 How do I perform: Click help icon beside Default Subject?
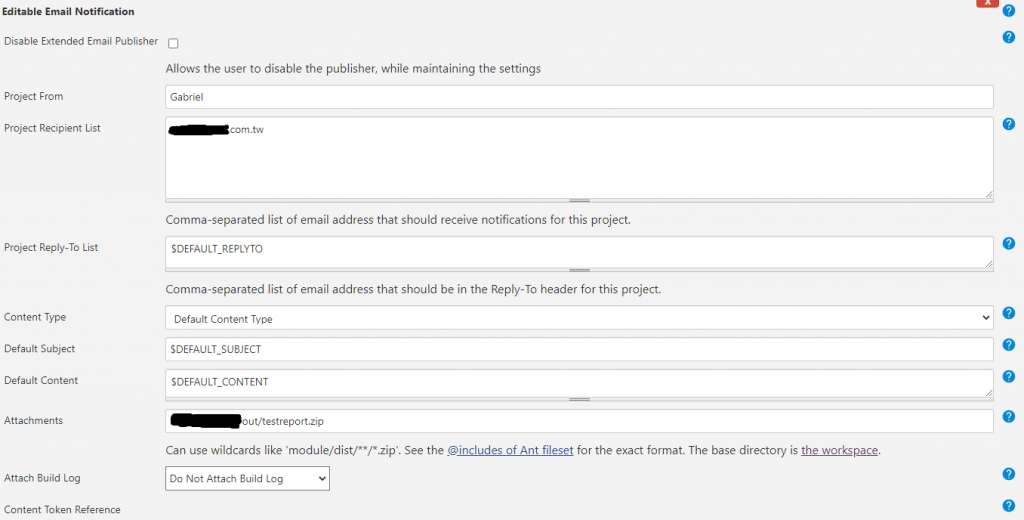point(1008,345)
